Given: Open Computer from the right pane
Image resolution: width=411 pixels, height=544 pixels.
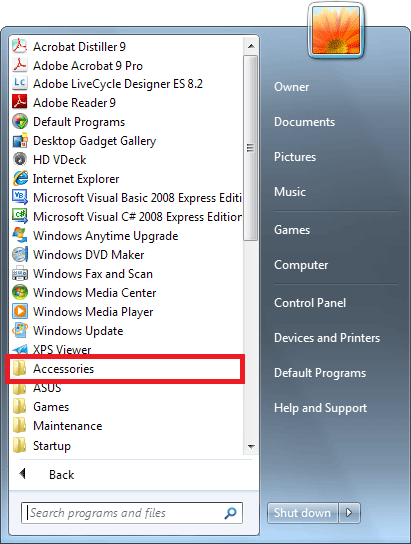Looking at the screenshot, I should point(301,265).
